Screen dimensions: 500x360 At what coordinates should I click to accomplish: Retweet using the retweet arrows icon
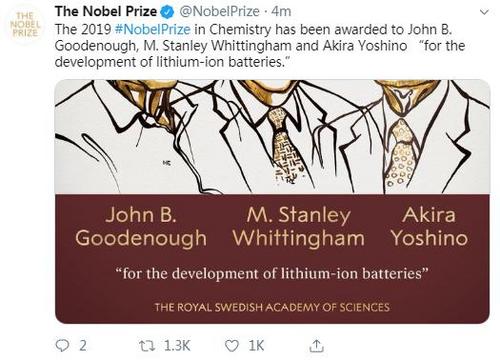(147, 346)
